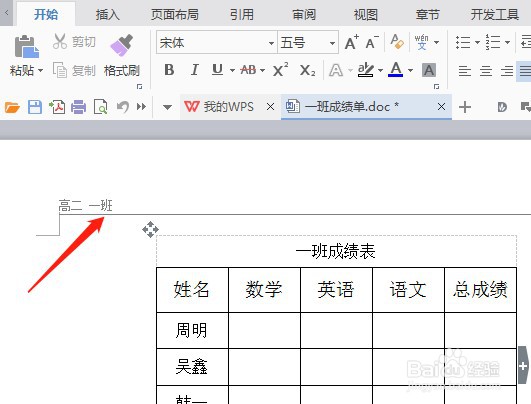
Task: Toggle Bold formatting
Action: click(169, 70)
